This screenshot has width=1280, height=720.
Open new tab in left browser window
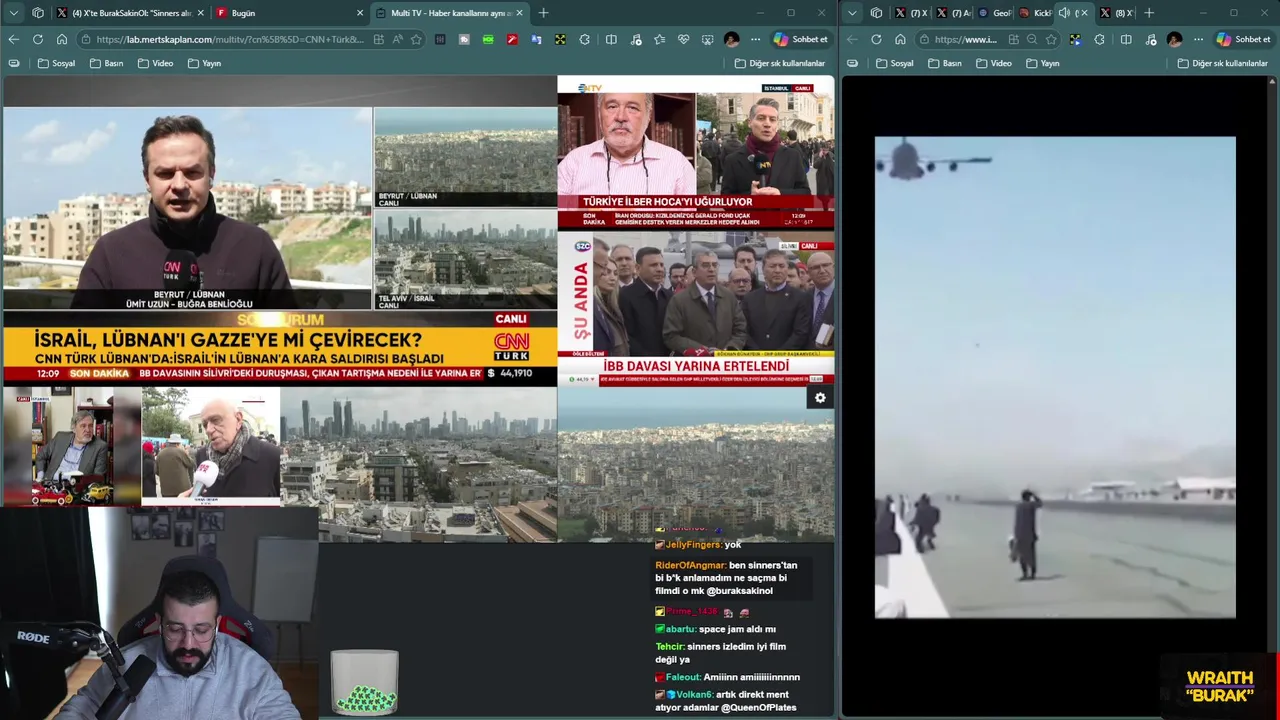pos(543,13)
